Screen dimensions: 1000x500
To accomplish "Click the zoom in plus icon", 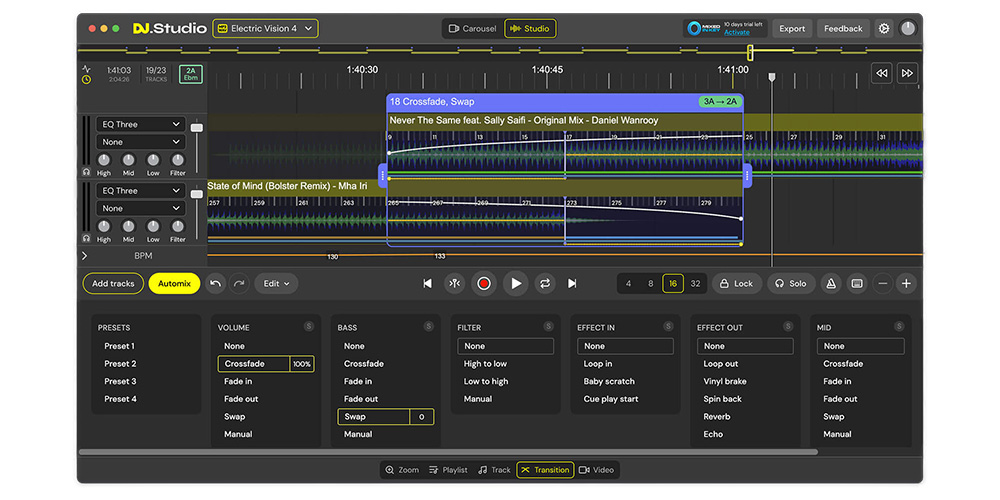I will (906, 284).
